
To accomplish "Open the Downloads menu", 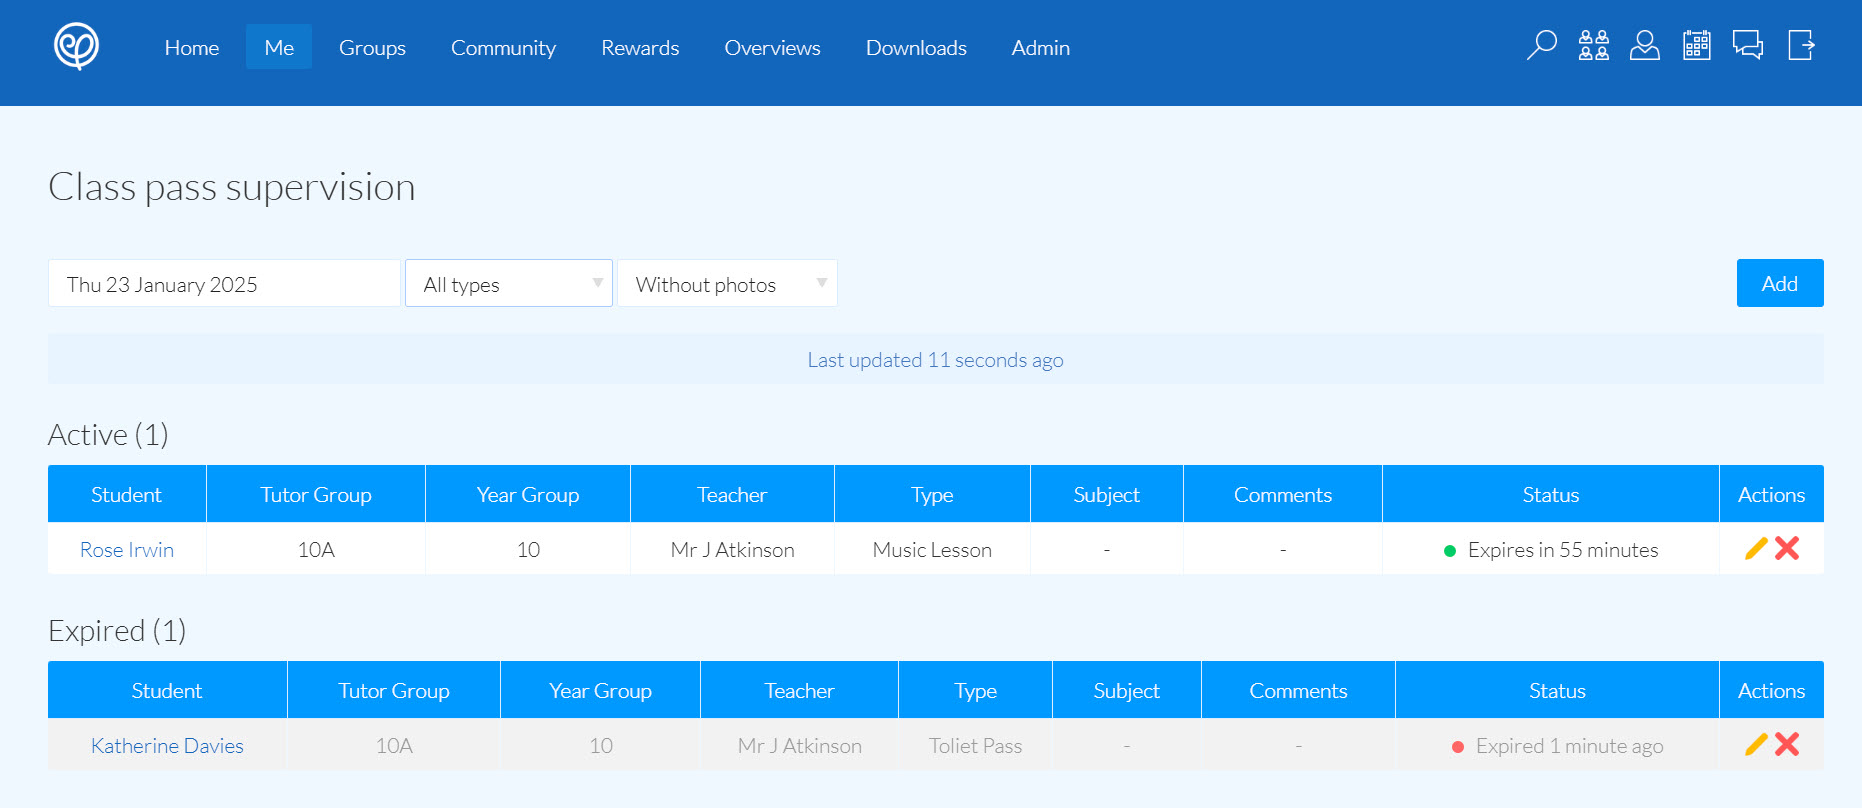I will pyautogui.click(x=916, y=47).
